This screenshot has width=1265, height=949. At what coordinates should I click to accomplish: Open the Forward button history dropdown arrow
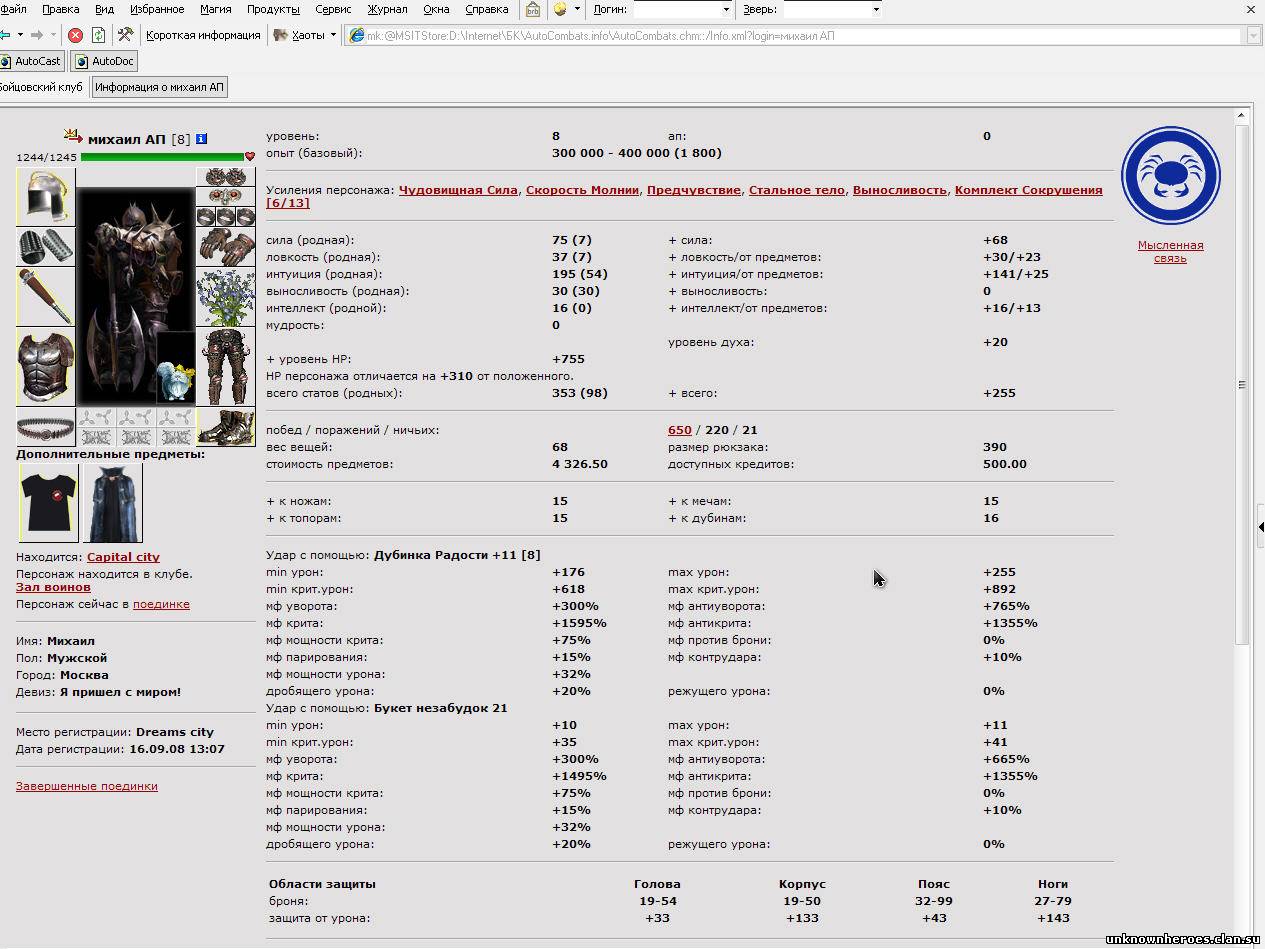[52, 35]
